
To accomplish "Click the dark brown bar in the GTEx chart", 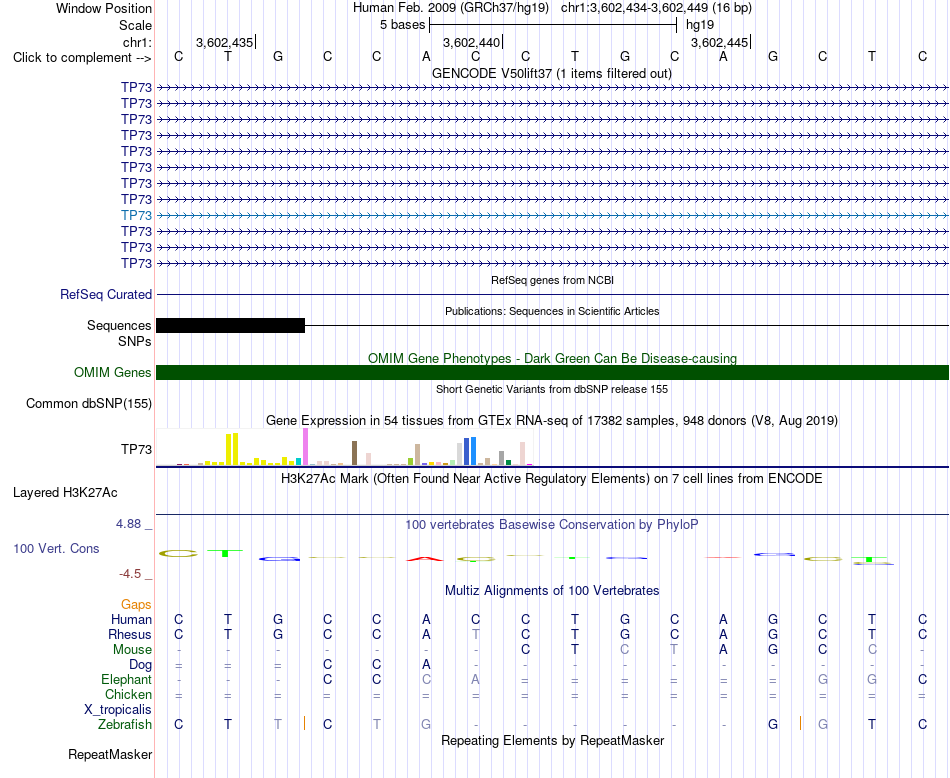I will tap(354, 453).
